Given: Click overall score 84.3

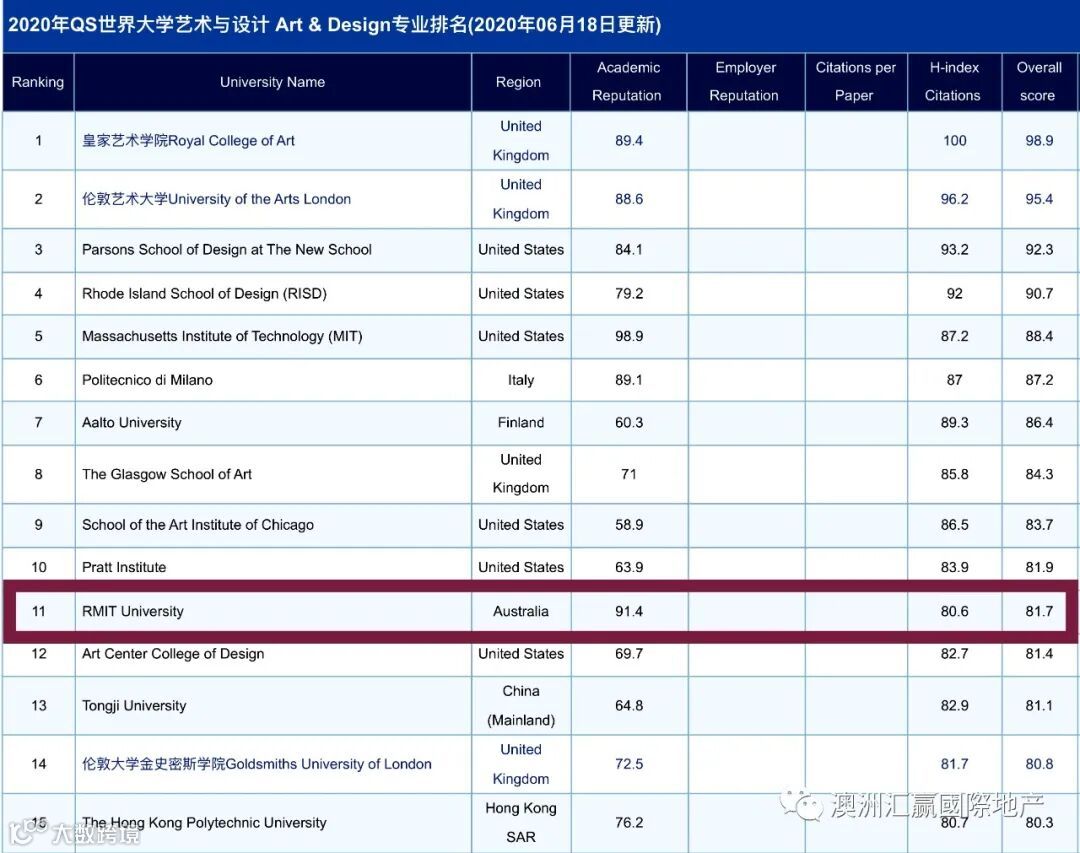Looking at the screenshot, I should click(x=1039, y=474).
